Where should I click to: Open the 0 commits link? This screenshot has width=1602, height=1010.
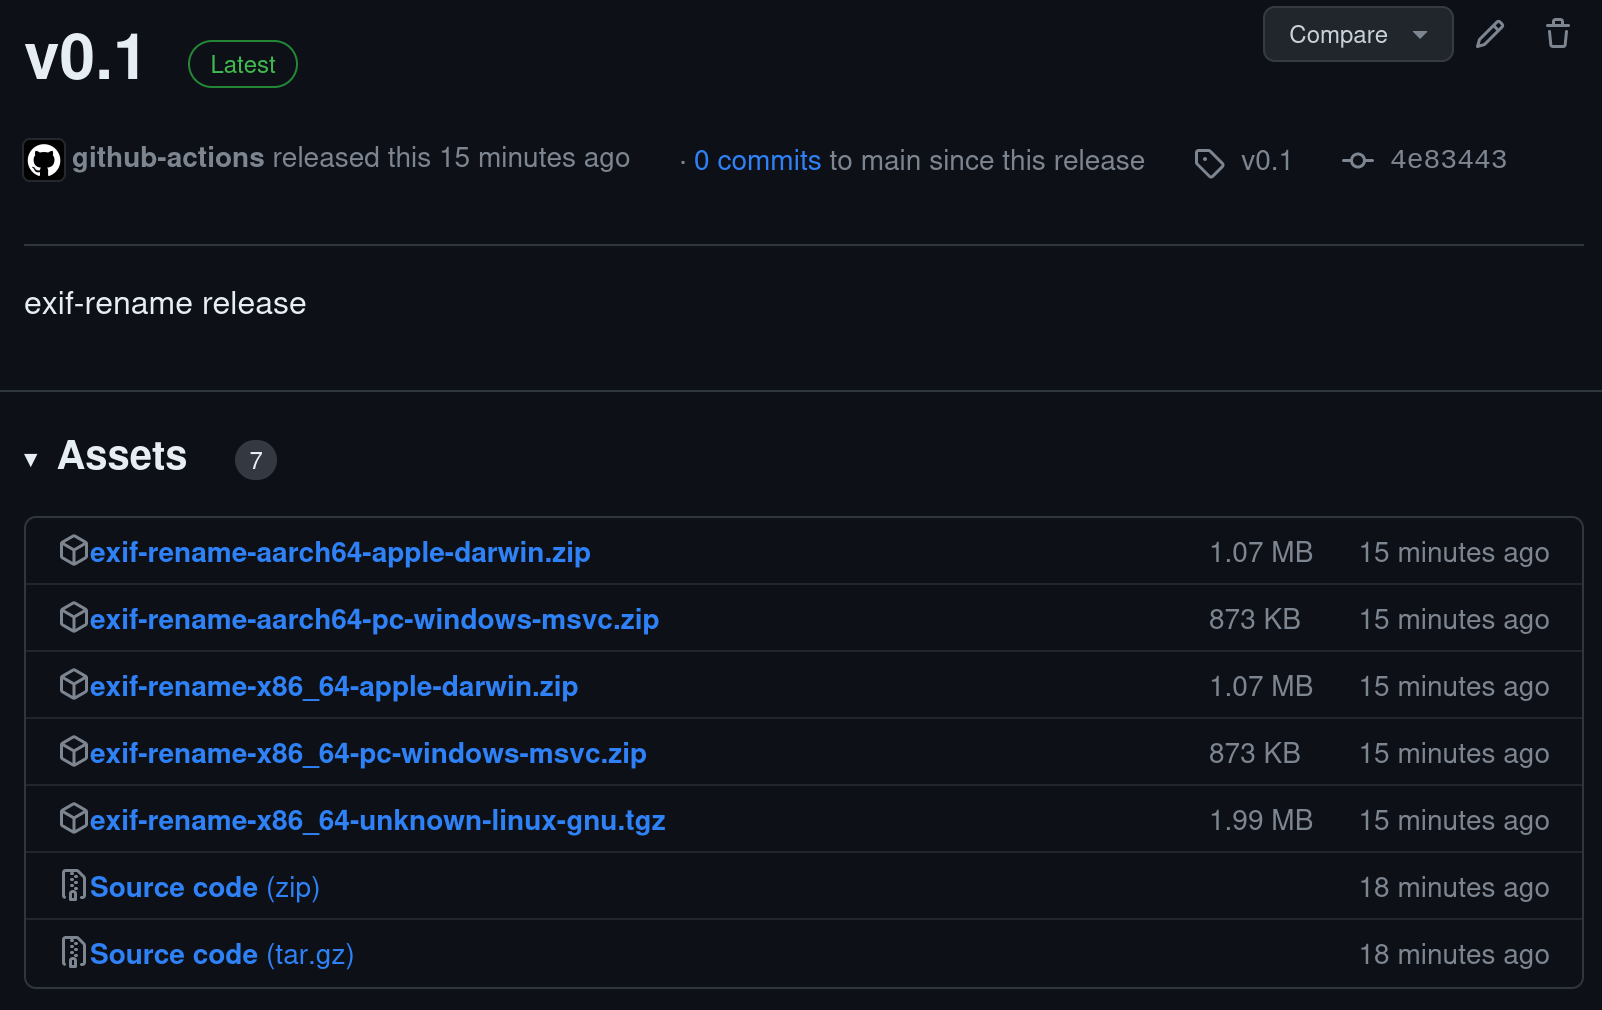click(757, 161)
